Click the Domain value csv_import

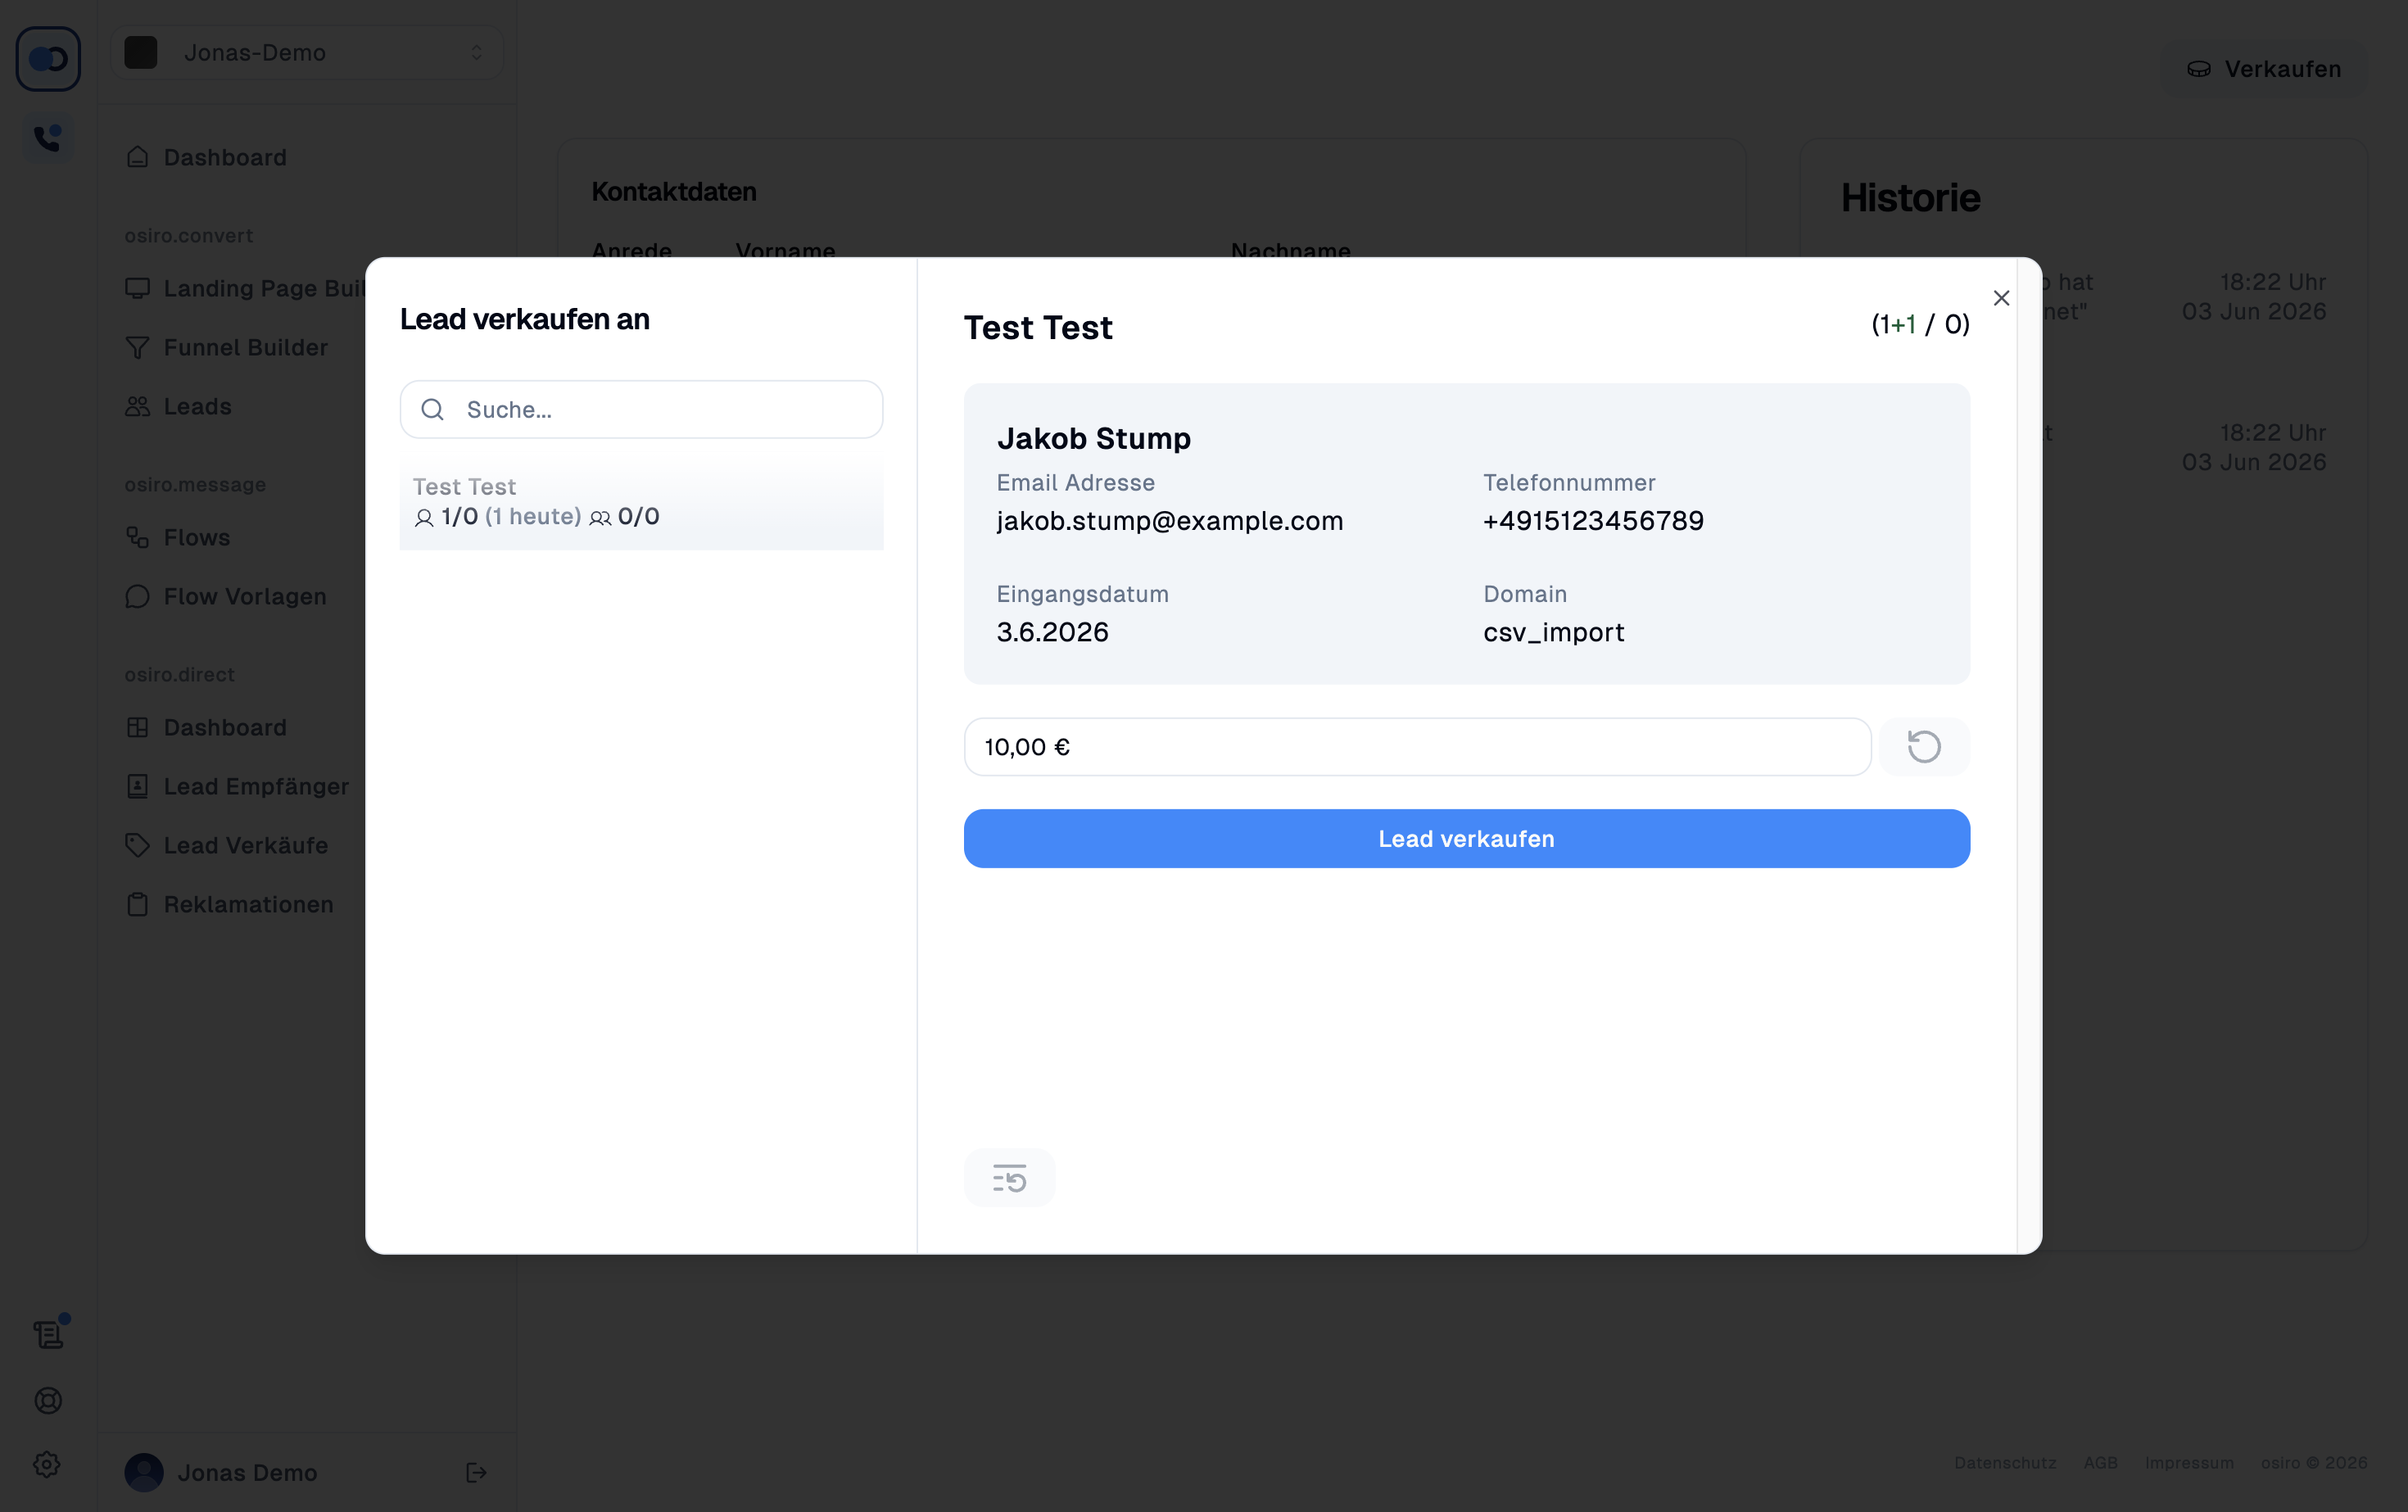(x=1553, y=632)
